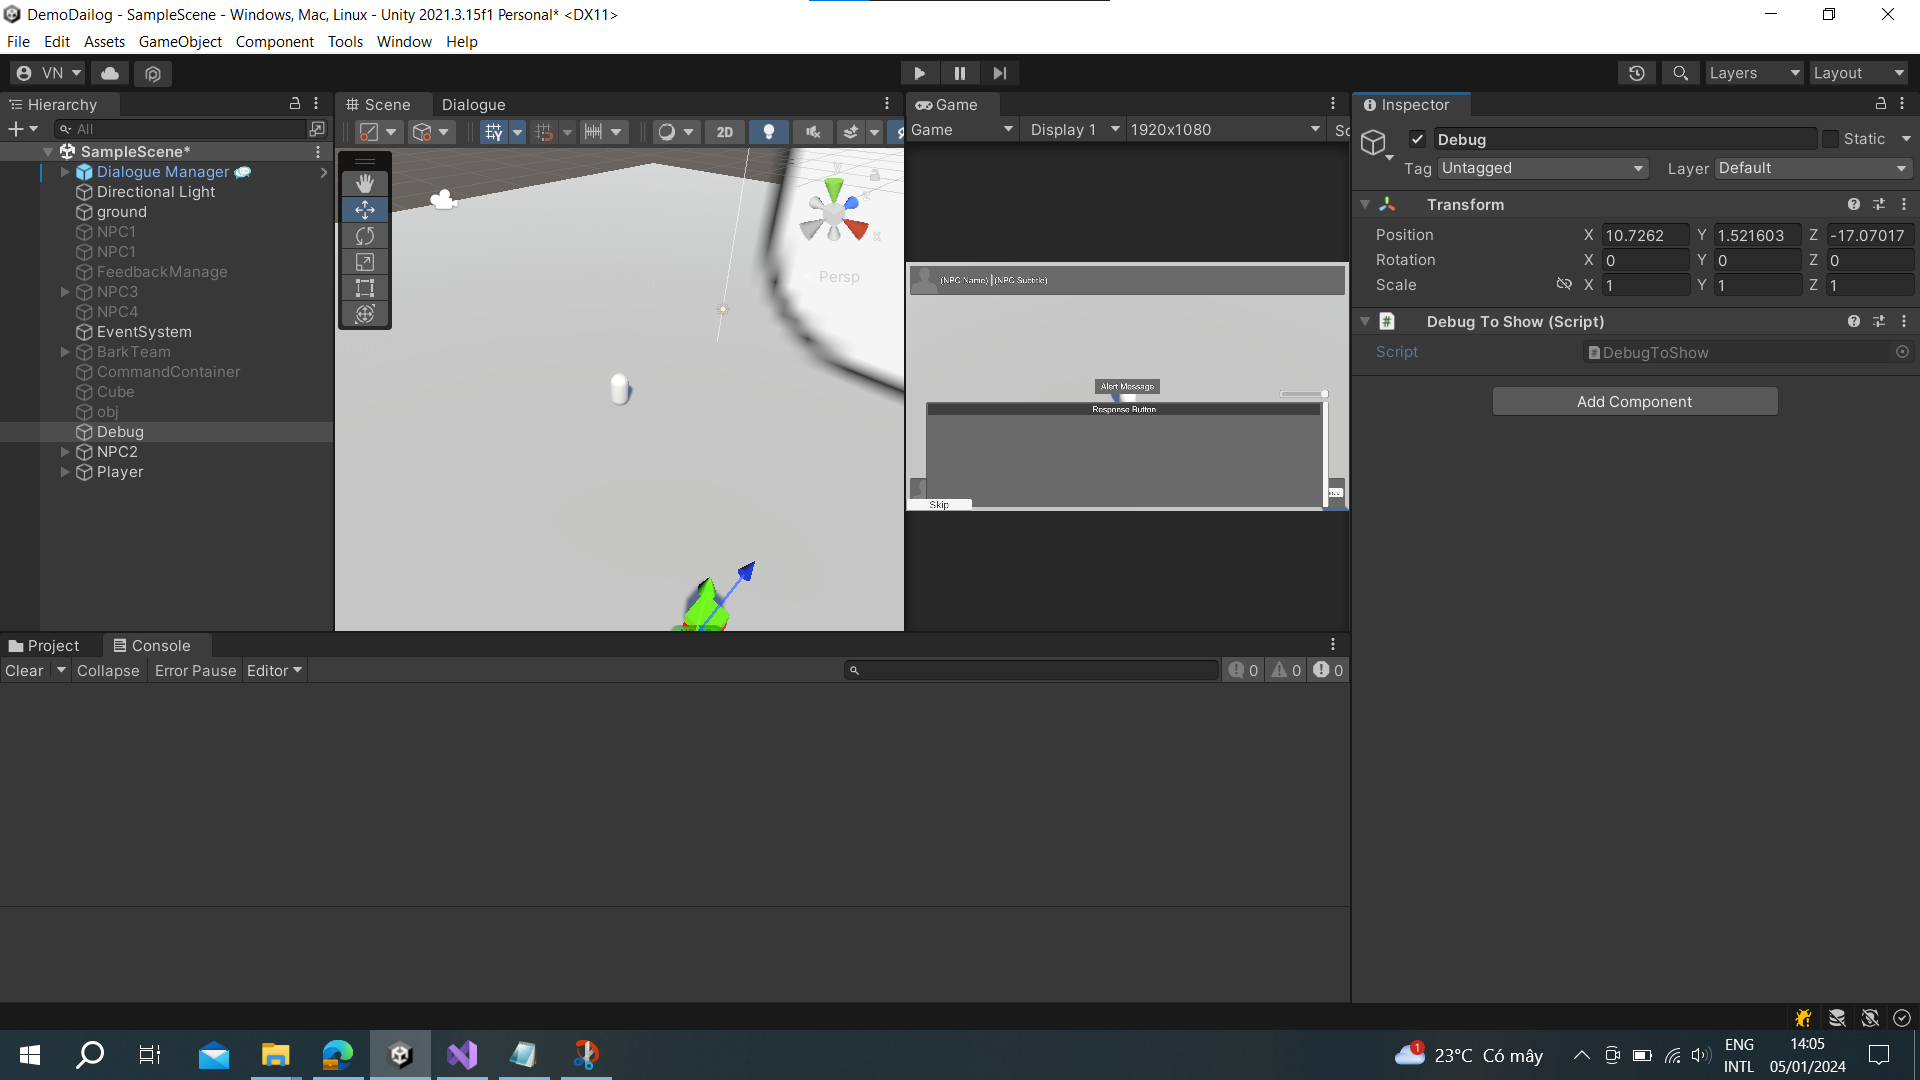Collapse the Transform component
The height and width of the screenshot is (1080, 1920).
[x=1365, y=204]
